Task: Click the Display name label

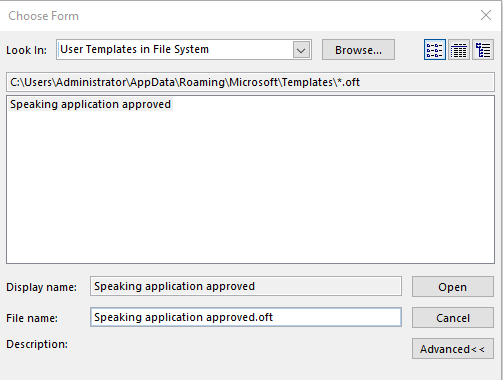Action: 41,287
